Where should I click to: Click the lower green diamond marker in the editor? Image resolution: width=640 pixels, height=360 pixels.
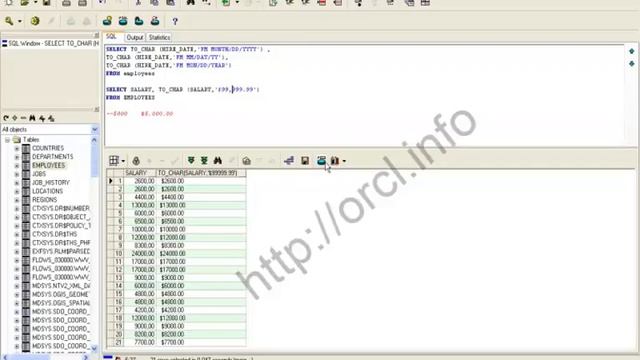[x=631, y=64]
